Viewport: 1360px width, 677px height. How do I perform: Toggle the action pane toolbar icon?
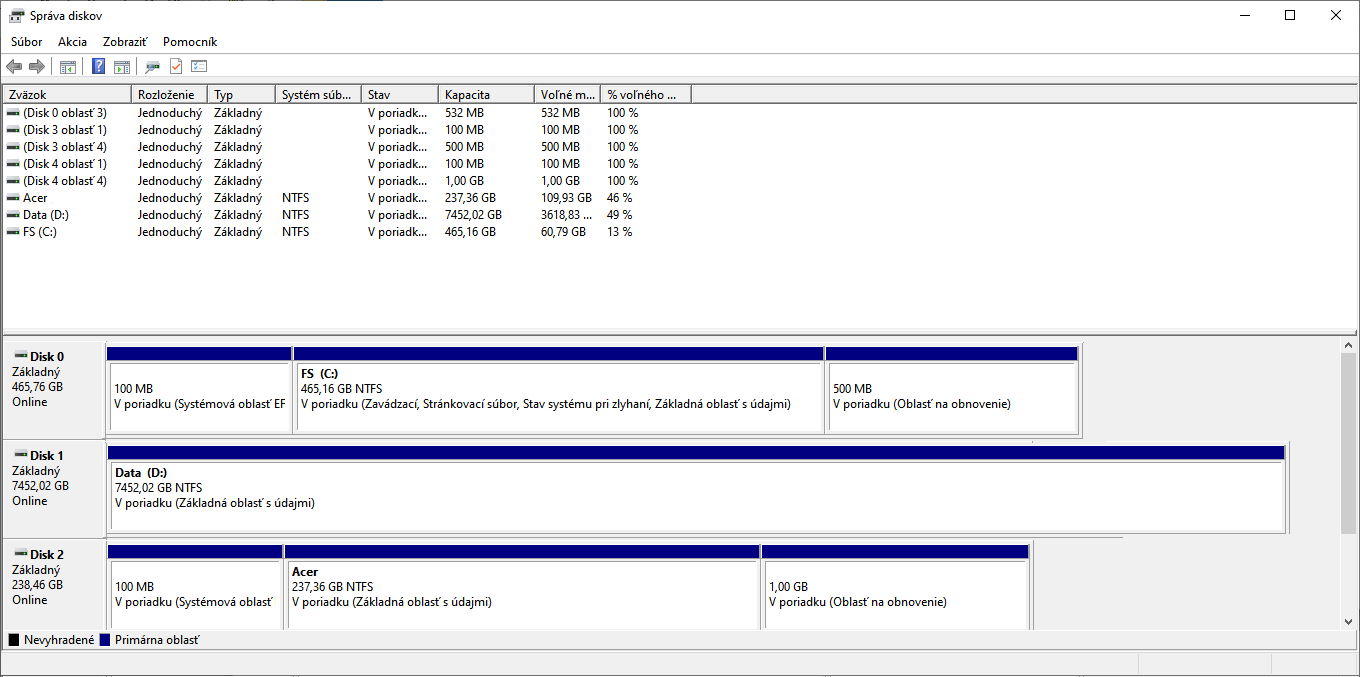point(121,67)
